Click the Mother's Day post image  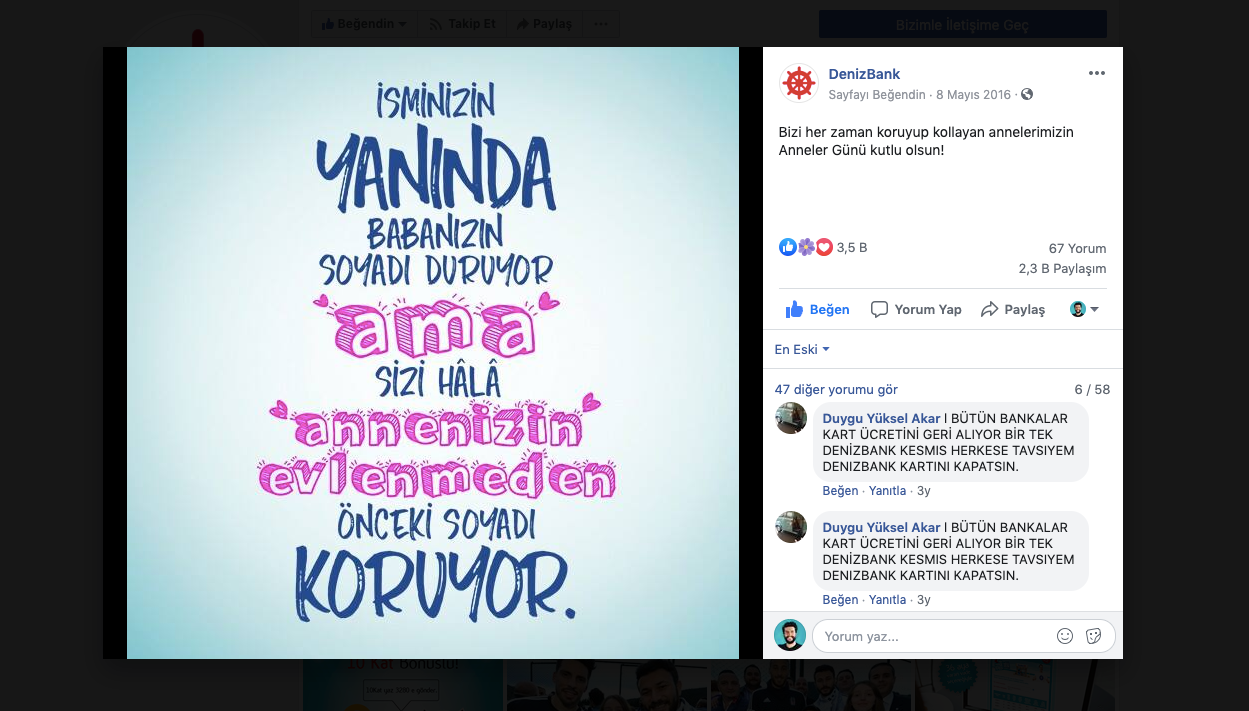[433, 353]
